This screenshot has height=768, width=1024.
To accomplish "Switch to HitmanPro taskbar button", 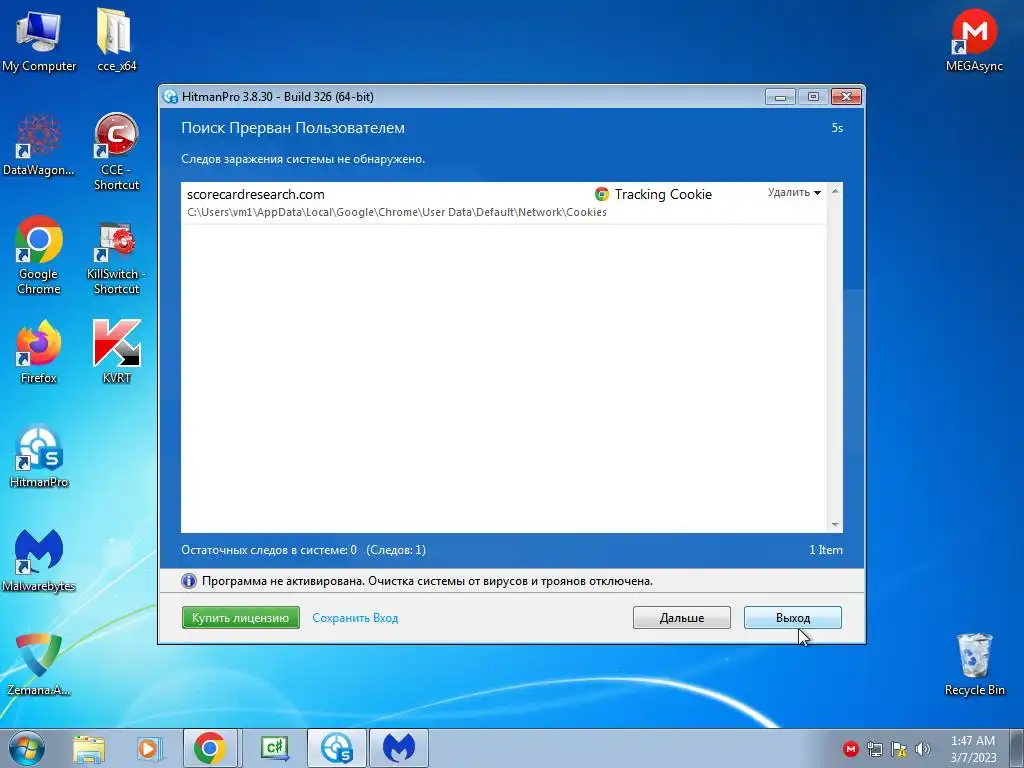I will [x=337, y=748].
